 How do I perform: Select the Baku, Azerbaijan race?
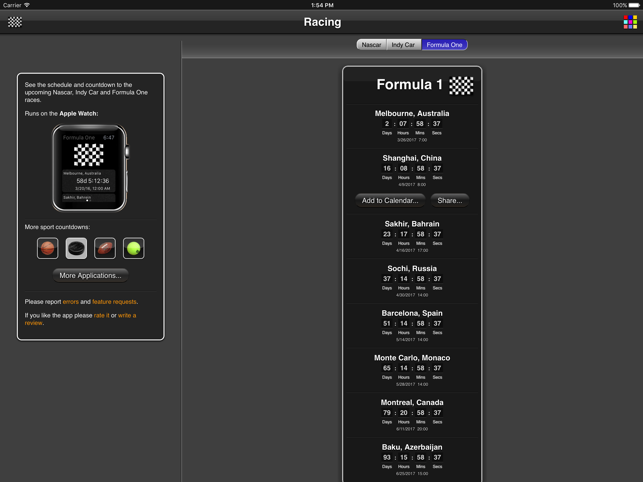click(x=412, y=460)
